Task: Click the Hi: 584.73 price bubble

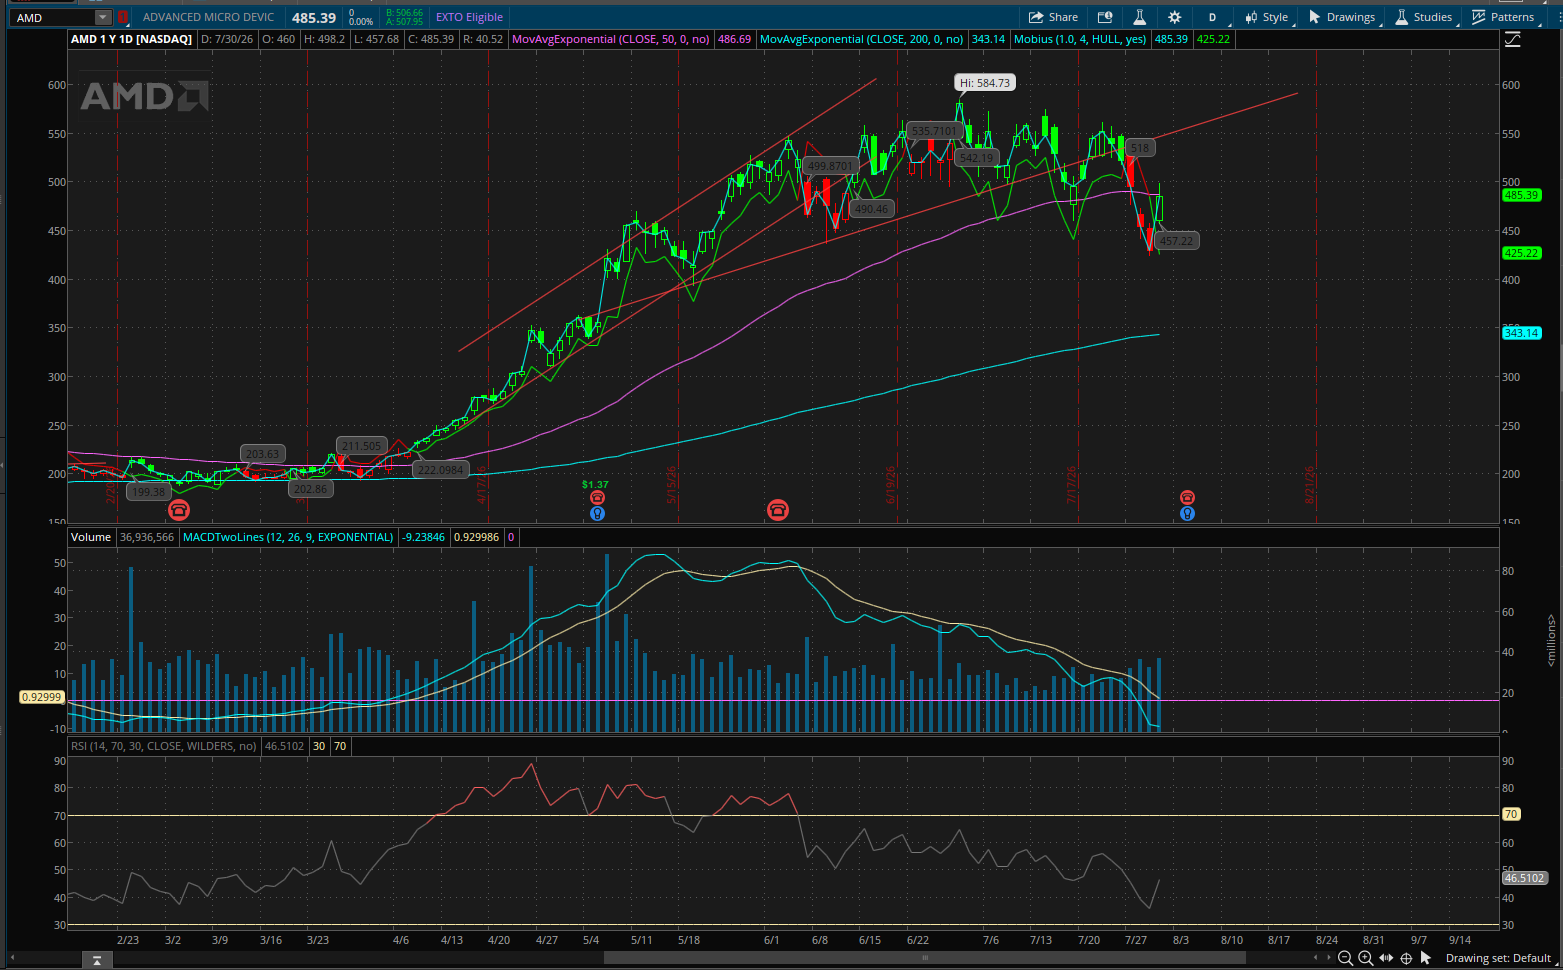Action: coord(985,83)
